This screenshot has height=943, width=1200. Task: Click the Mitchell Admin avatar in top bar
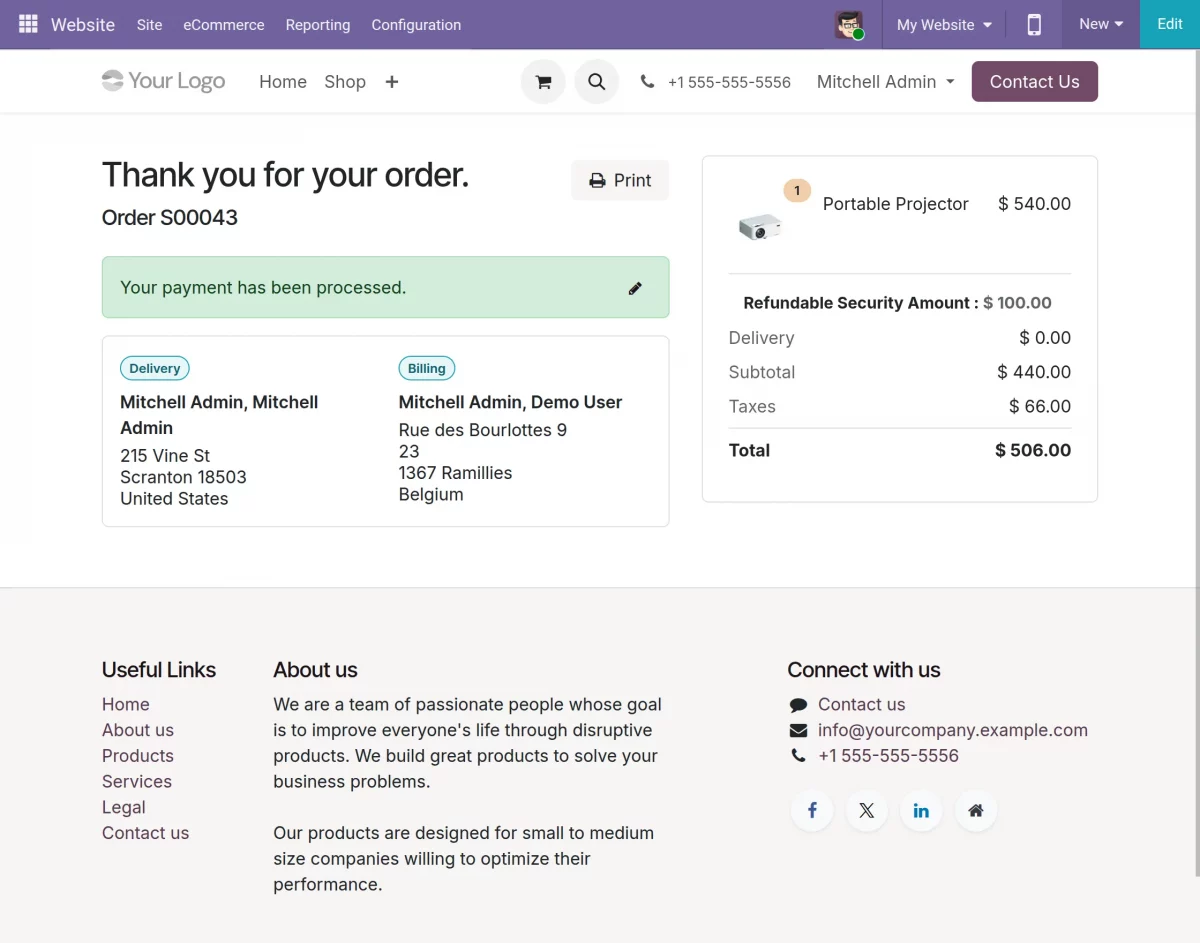[849, 24]
